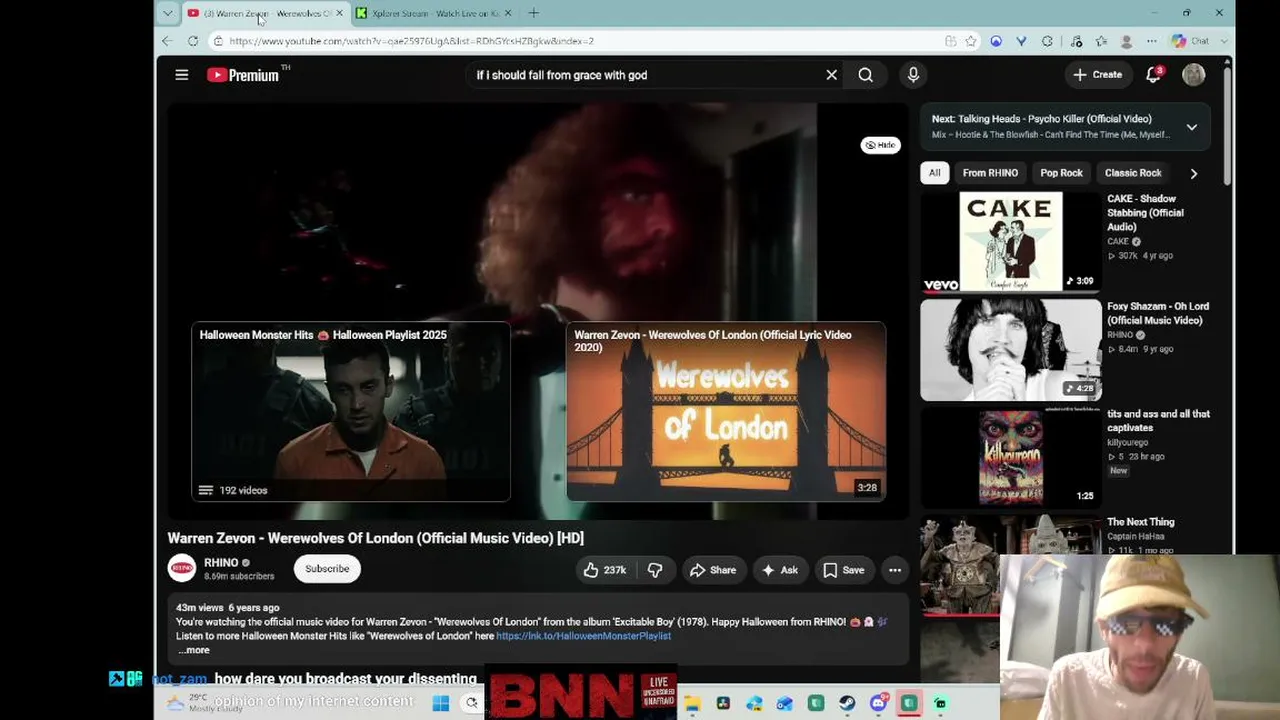The image size is (1280, 720).
Task: Close the Xplorer Stream browser tab
Action: point(508,13)
